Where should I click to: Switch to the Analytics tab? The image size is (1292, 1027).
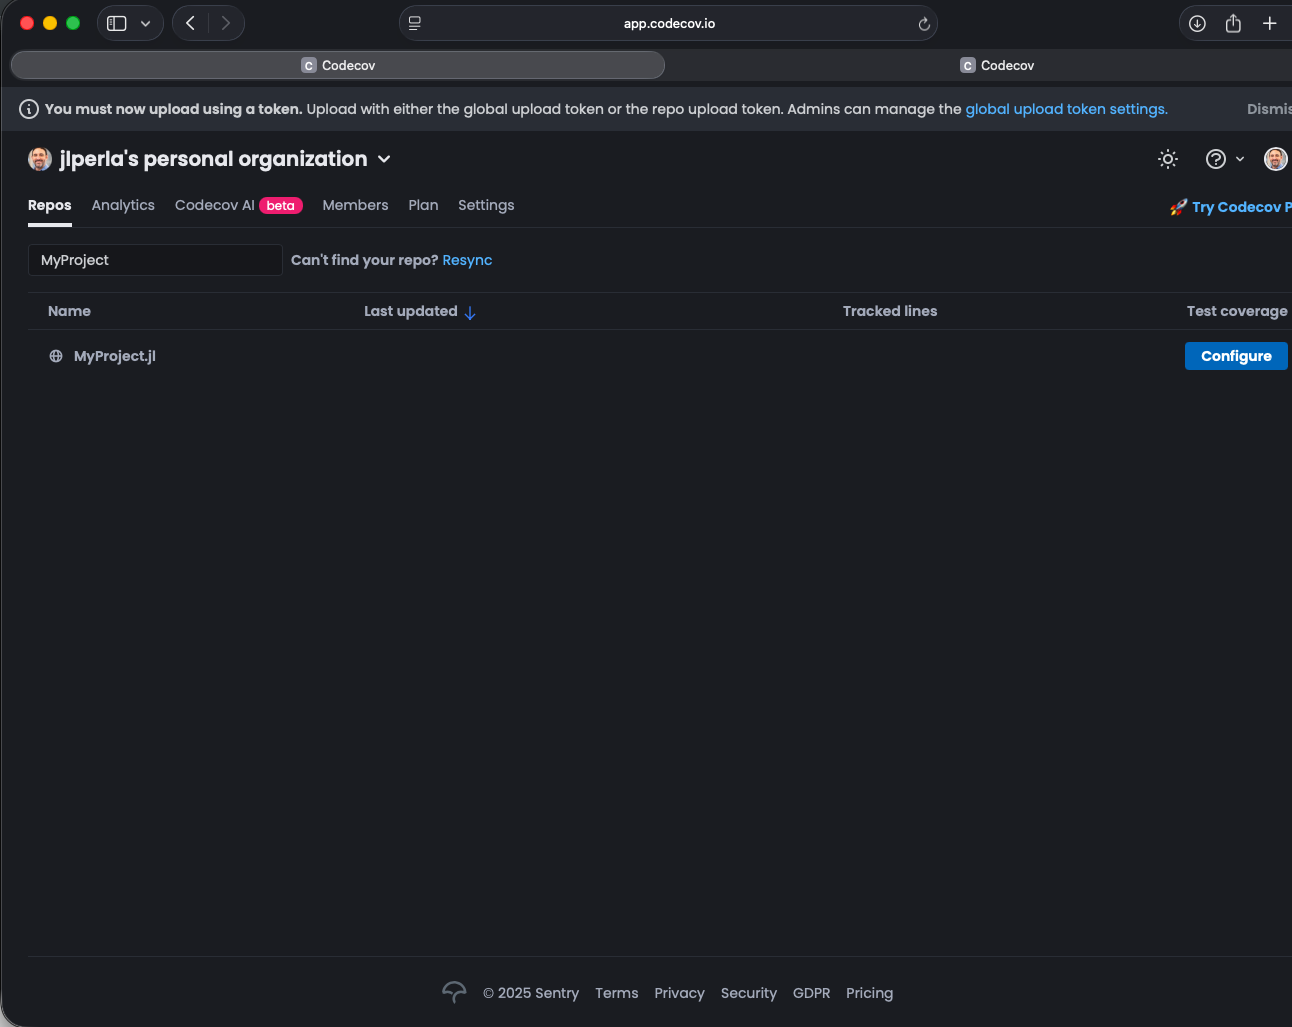123,205
